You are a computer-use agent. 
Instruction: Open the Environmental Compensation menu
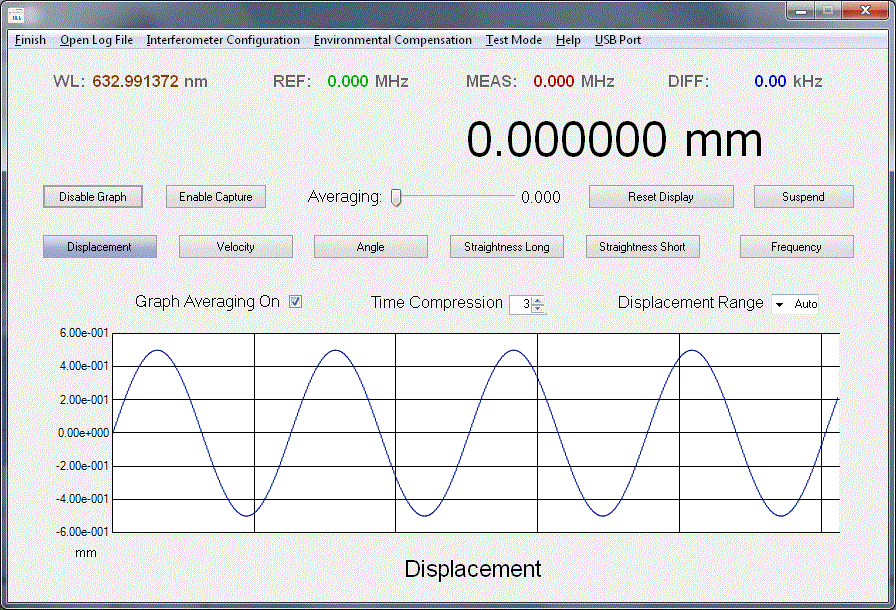[x=392, y=40]
